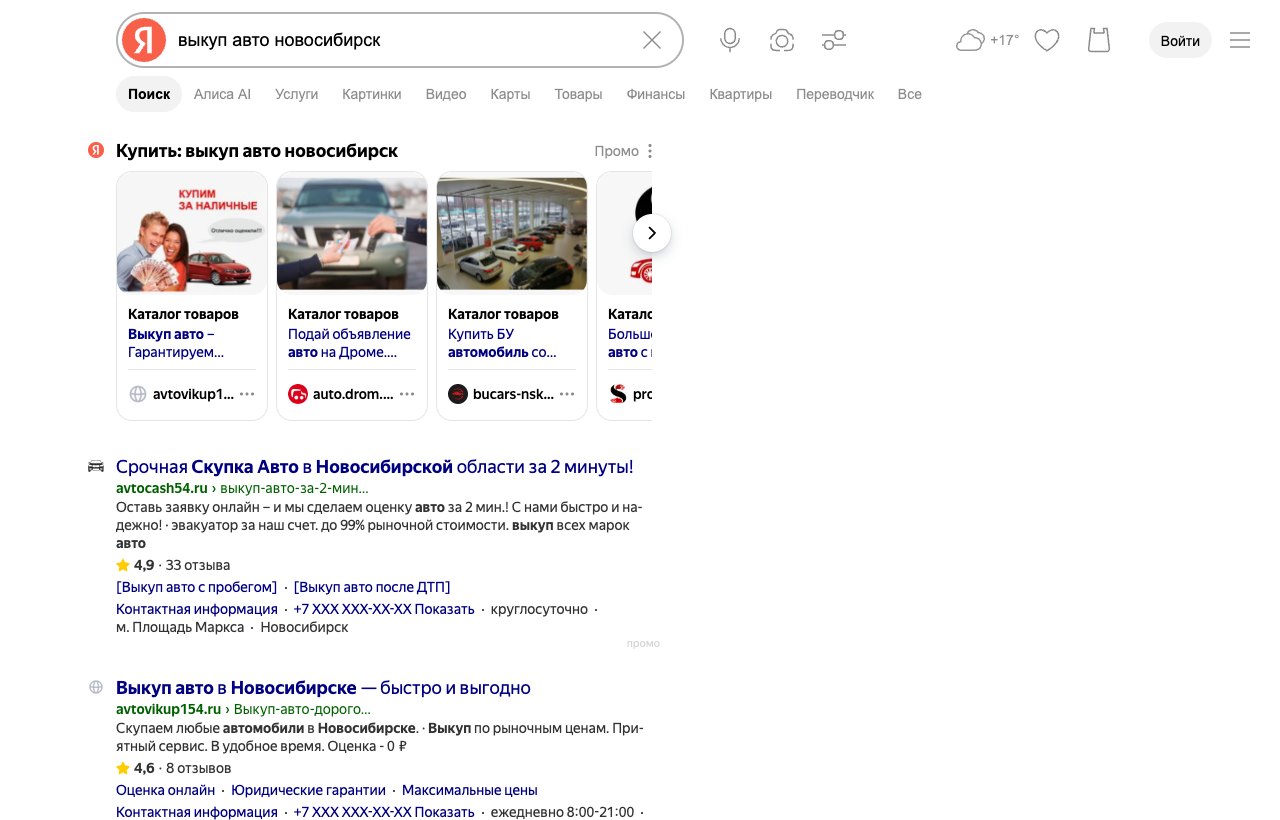Open the Оценка онлайн sitelink

pyautogui.click(x=166, y=790)
